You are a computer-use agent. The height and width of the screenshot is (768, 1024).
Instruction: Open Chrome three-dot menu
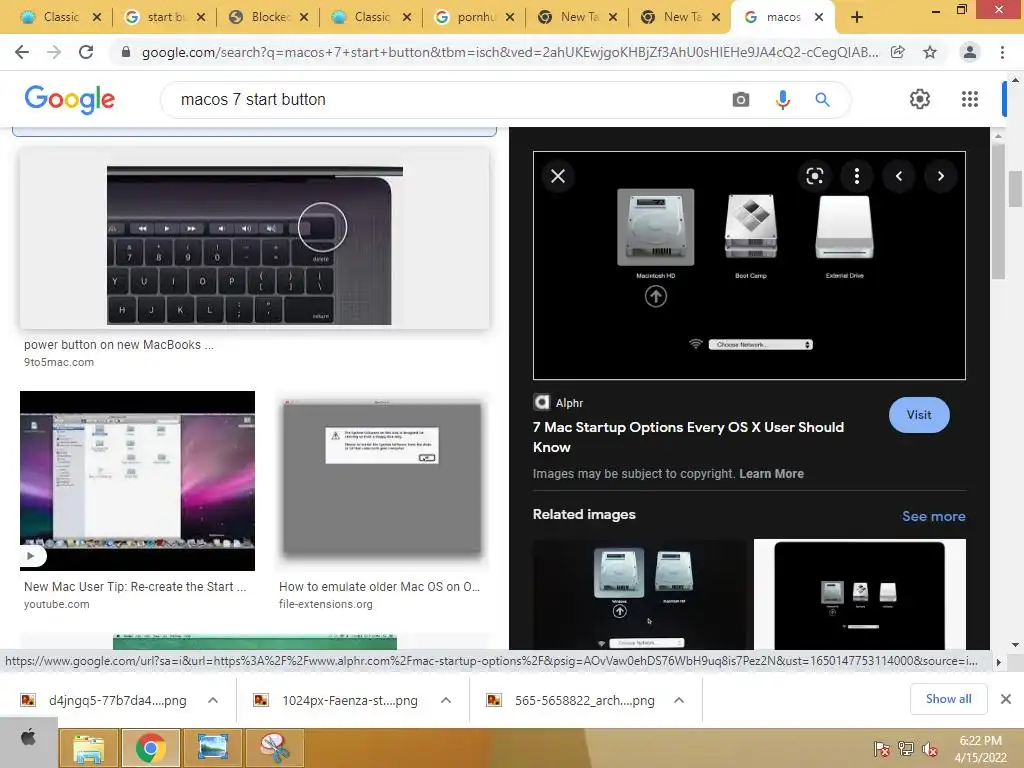(1002, 52)
